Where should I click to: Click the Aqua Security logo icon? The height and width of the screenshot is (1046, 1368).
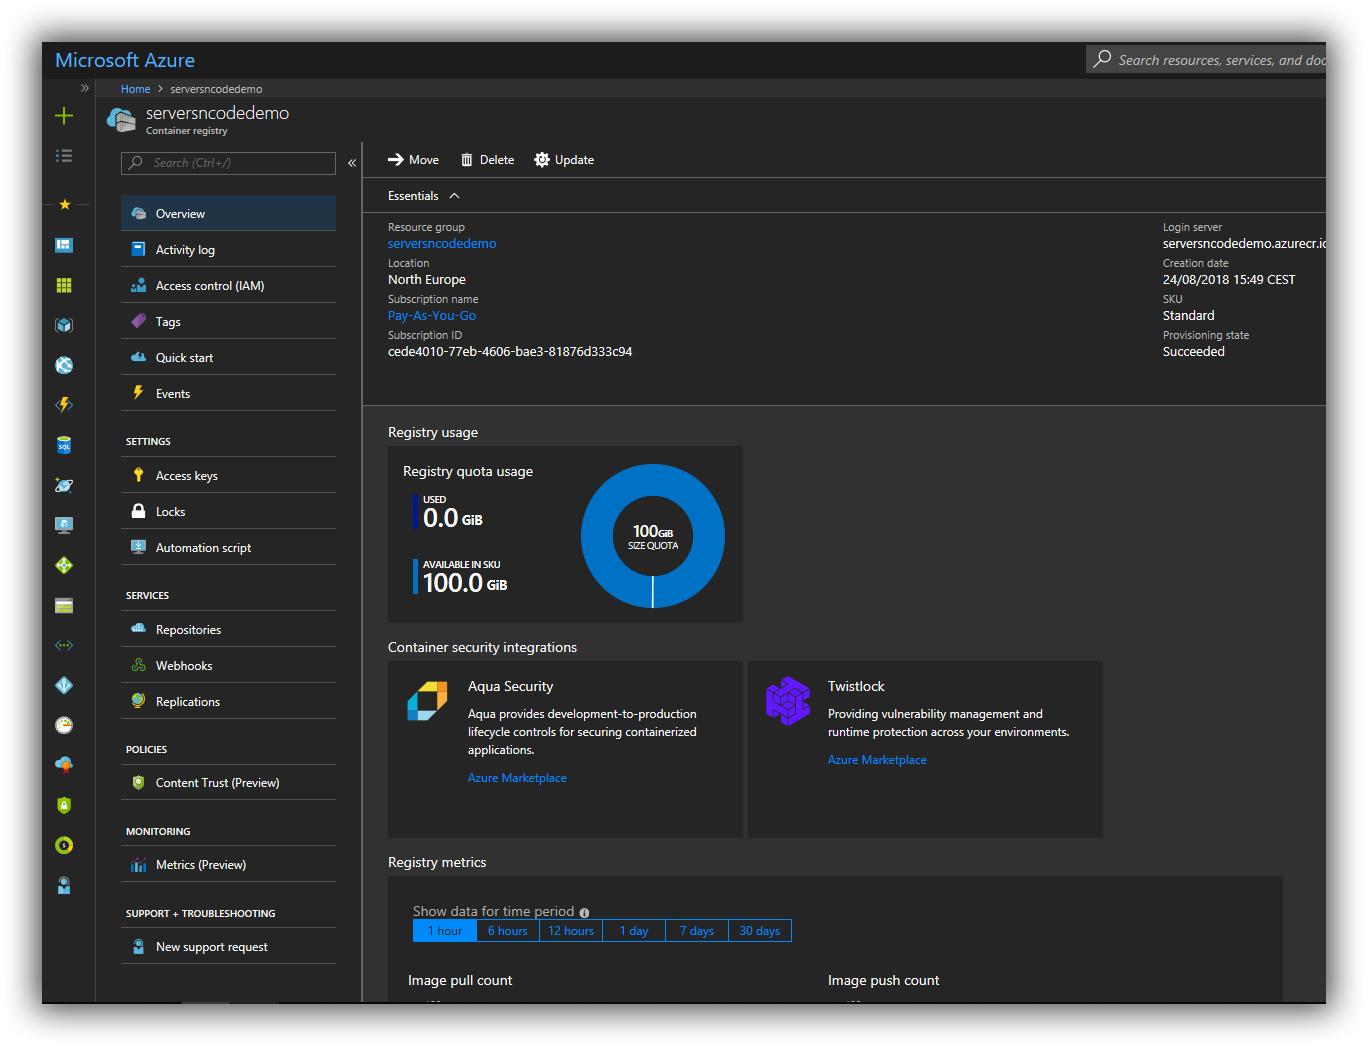[427, 700]
